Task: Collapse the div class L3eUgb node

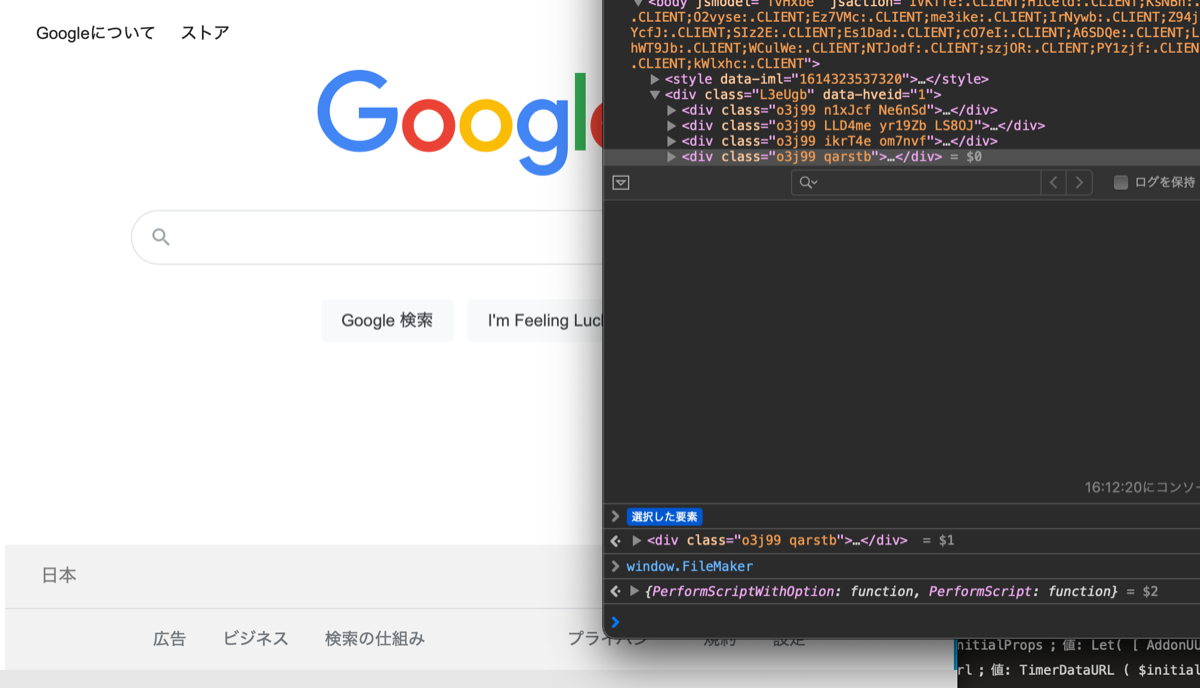Action: pos(655,94)
